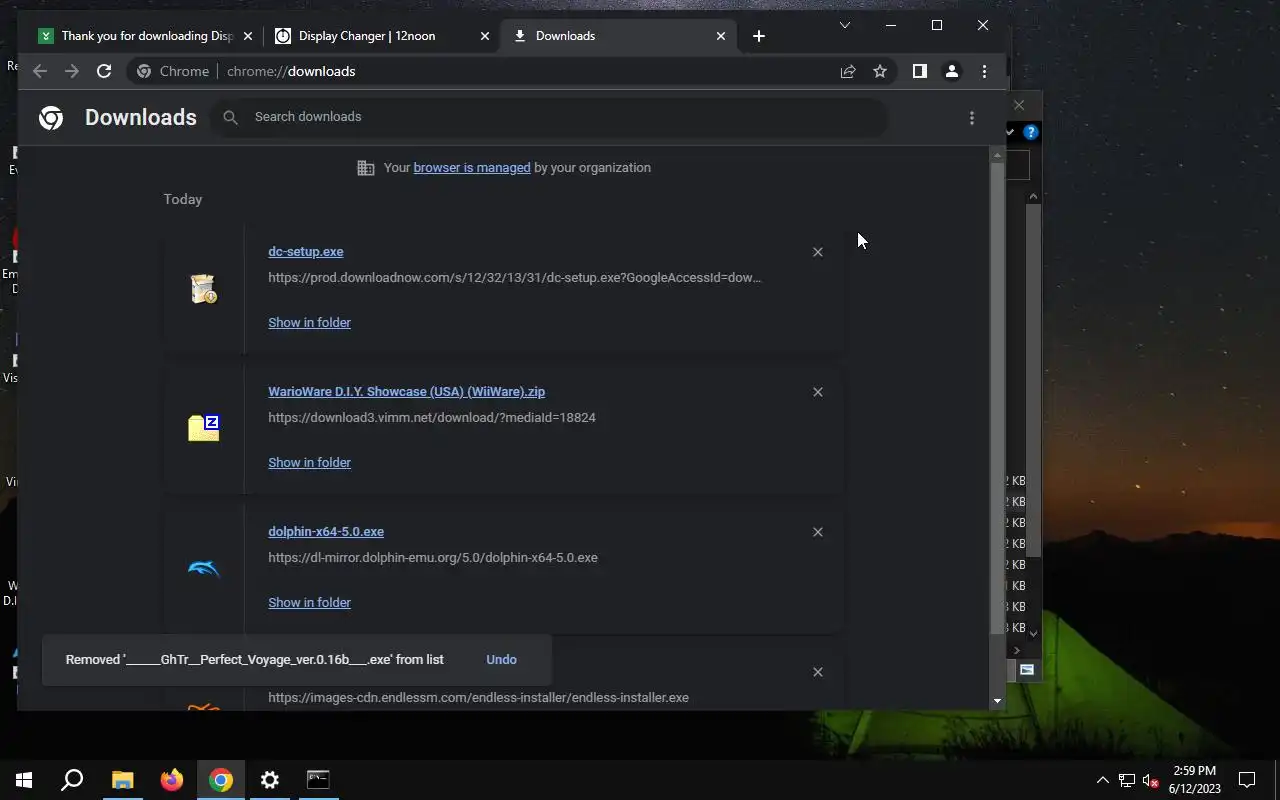Open the browser is managed link
This screenshot has height=800, width=1280.
pos(472,168)
